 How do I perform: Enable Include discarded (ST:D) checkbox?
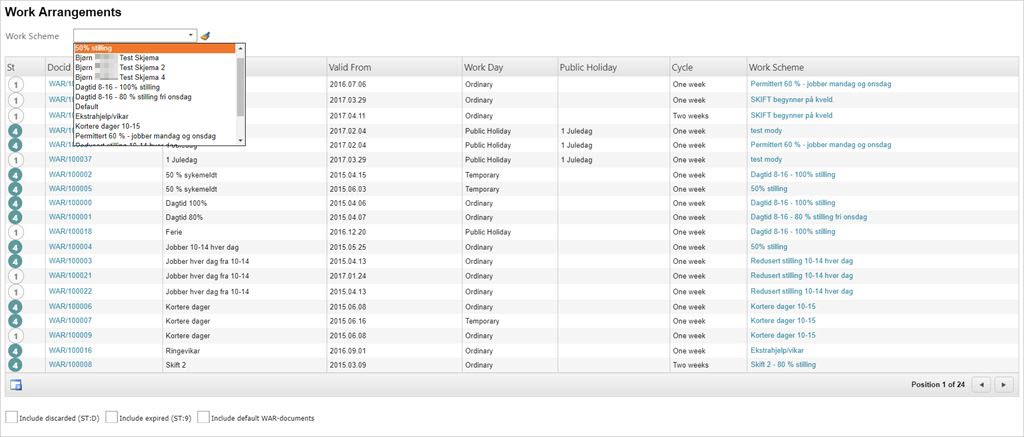11,417
